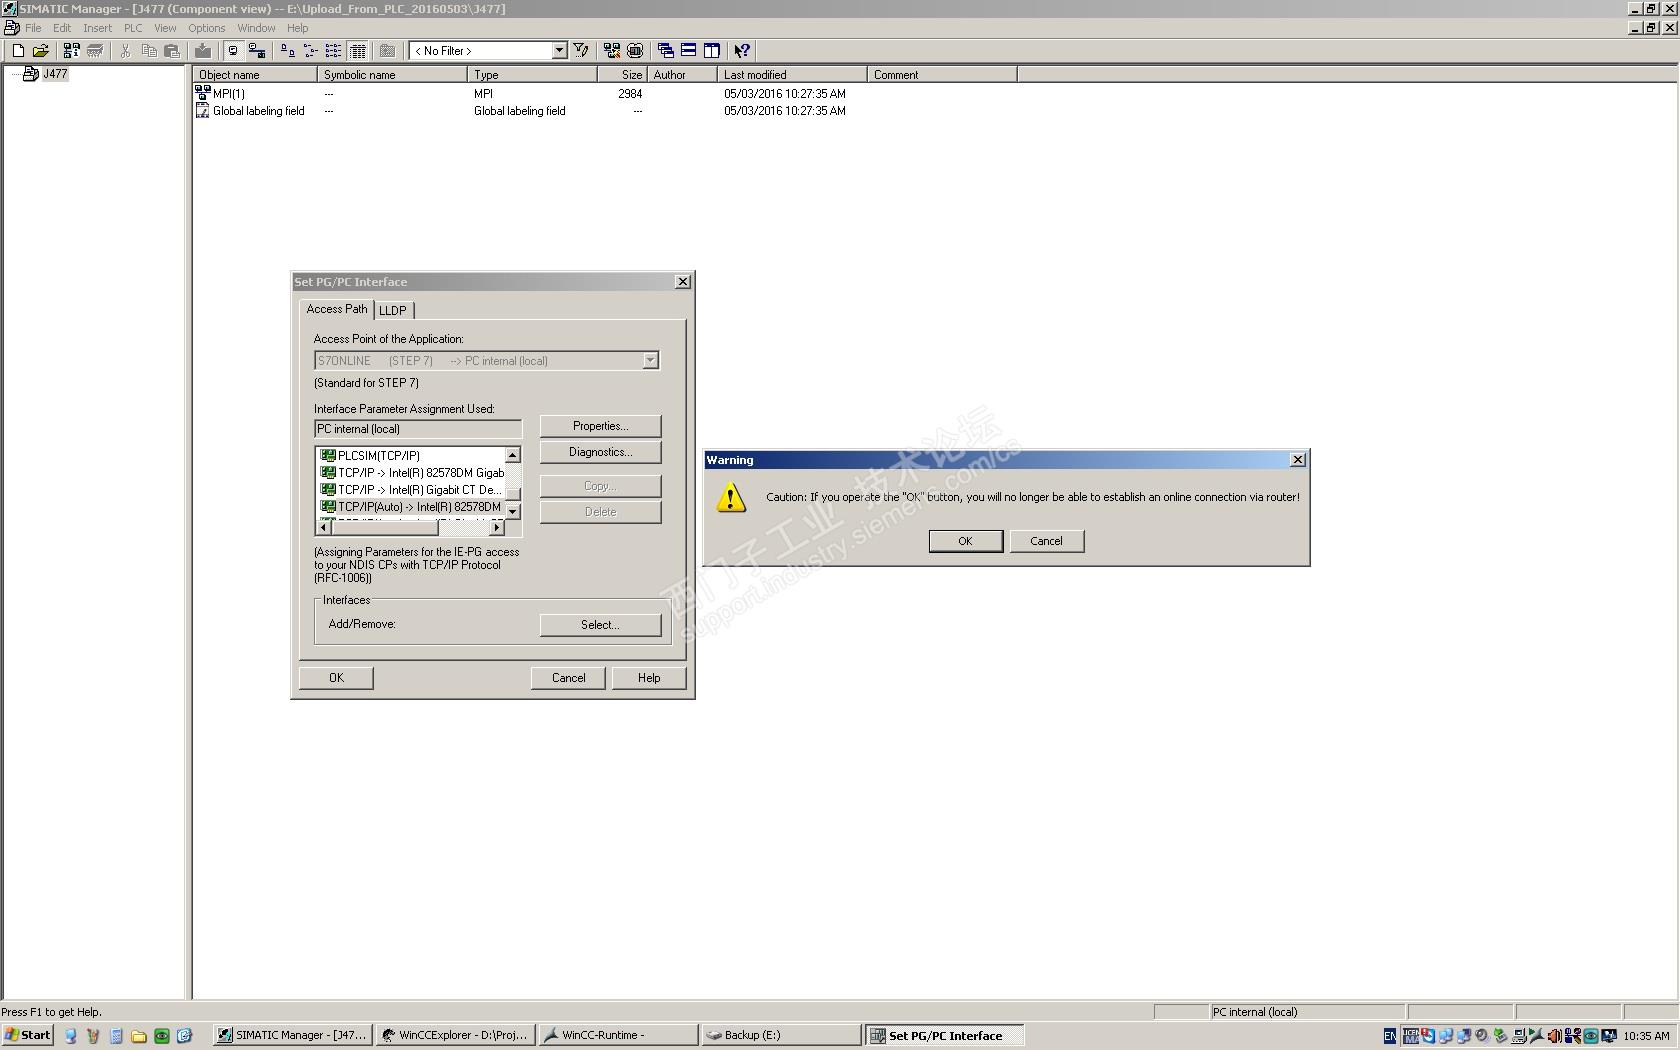The height and width of the screenshot is (1050, 1680).
Task: Open the Access Point of Application dropdown
Action: pyautogui.click(x=650, y=361)
